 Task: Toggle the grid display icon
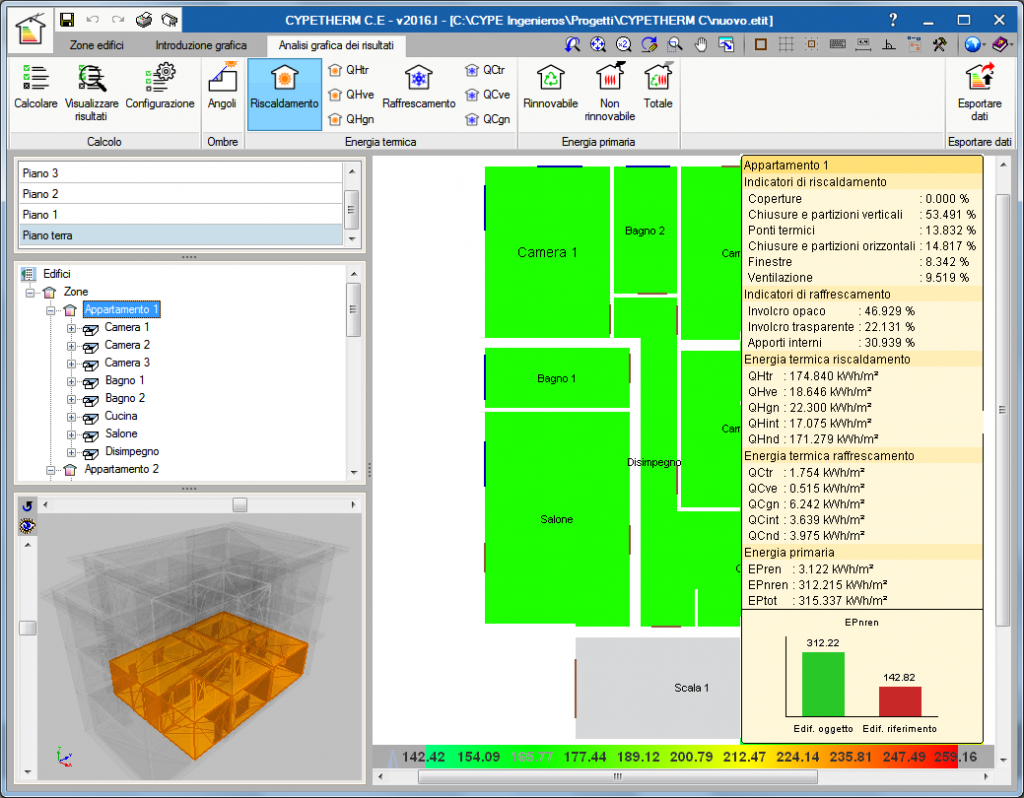pos(786,44)
